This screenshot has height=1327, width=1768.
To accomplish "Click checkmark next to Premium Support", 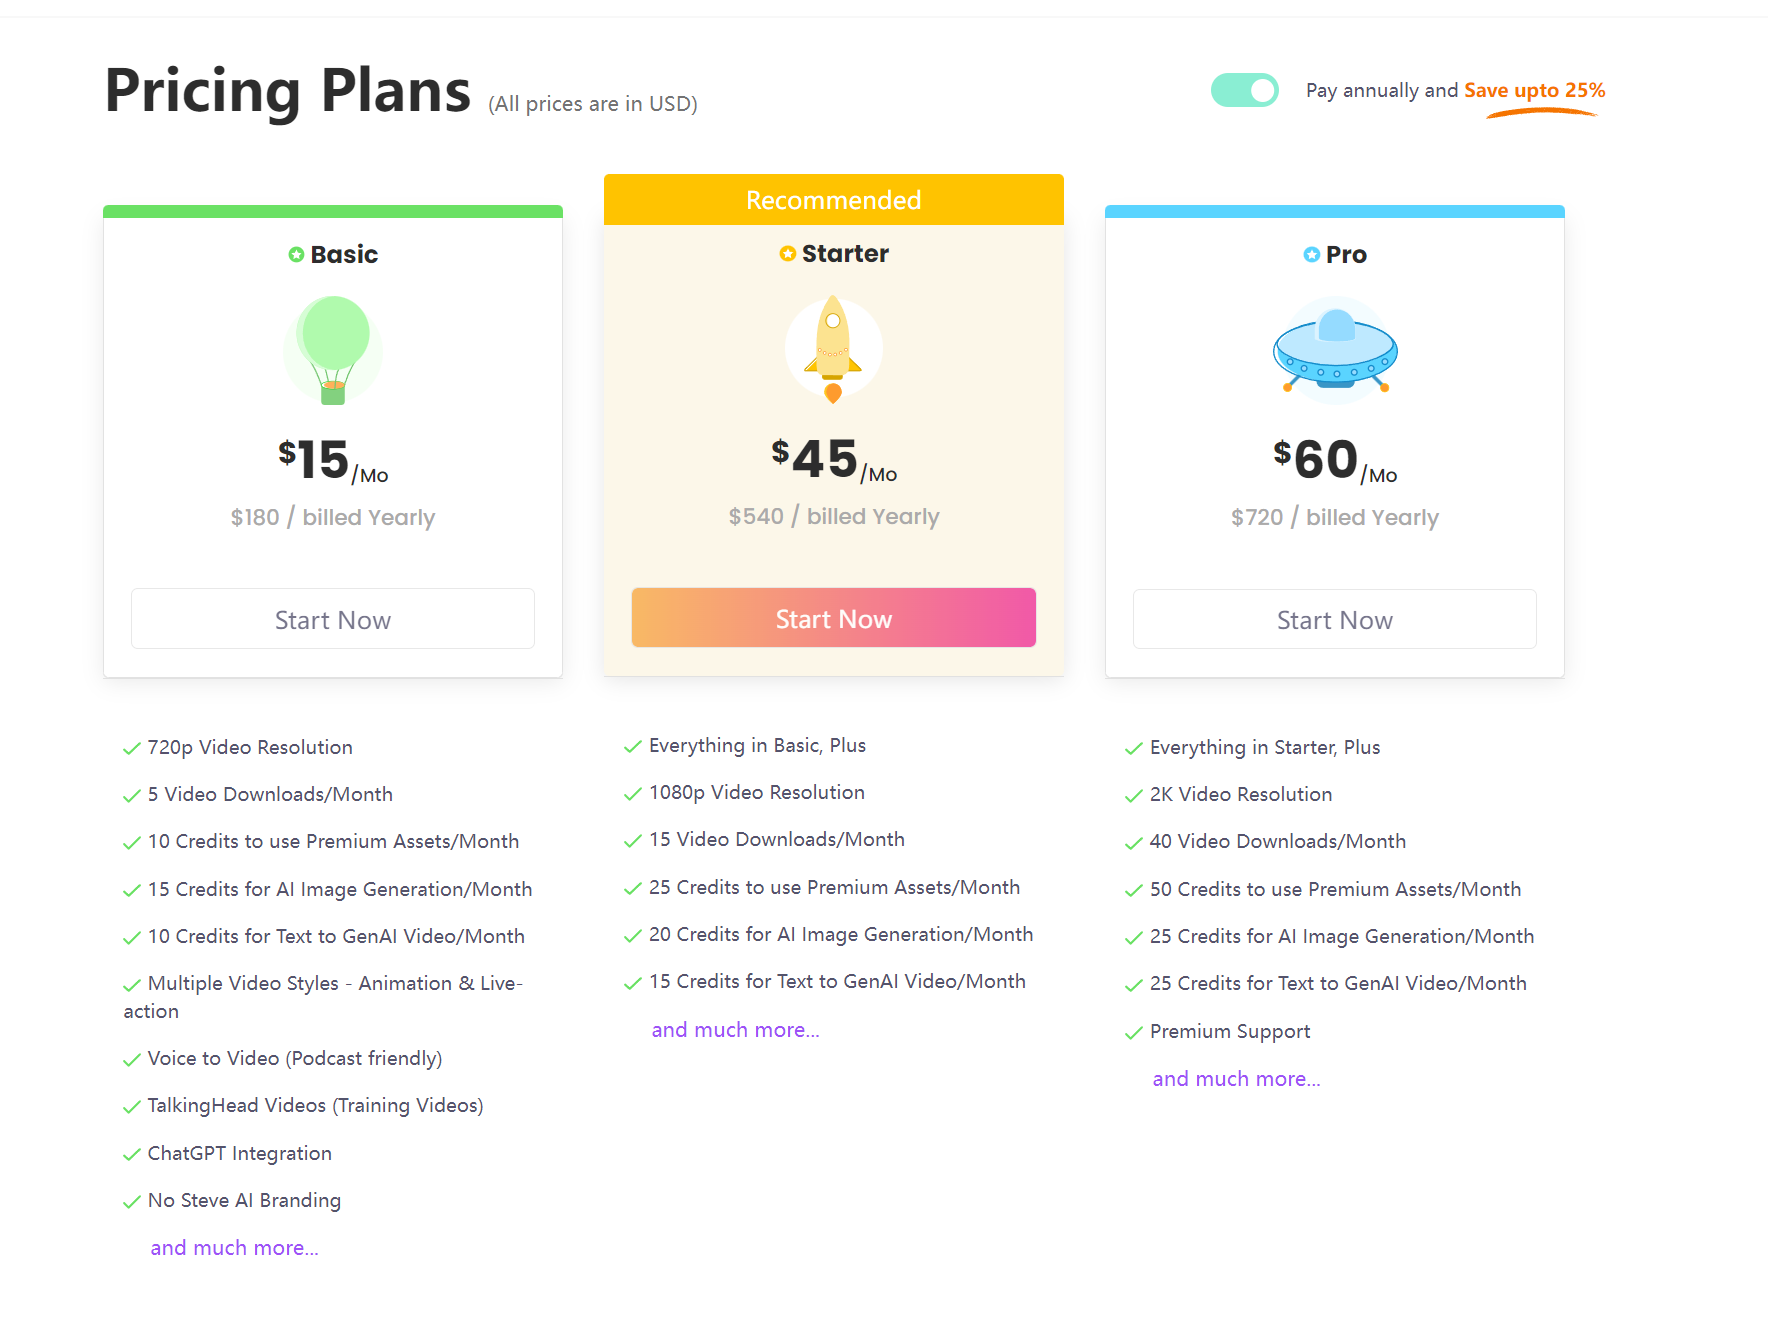I will click(1133, 1032).
